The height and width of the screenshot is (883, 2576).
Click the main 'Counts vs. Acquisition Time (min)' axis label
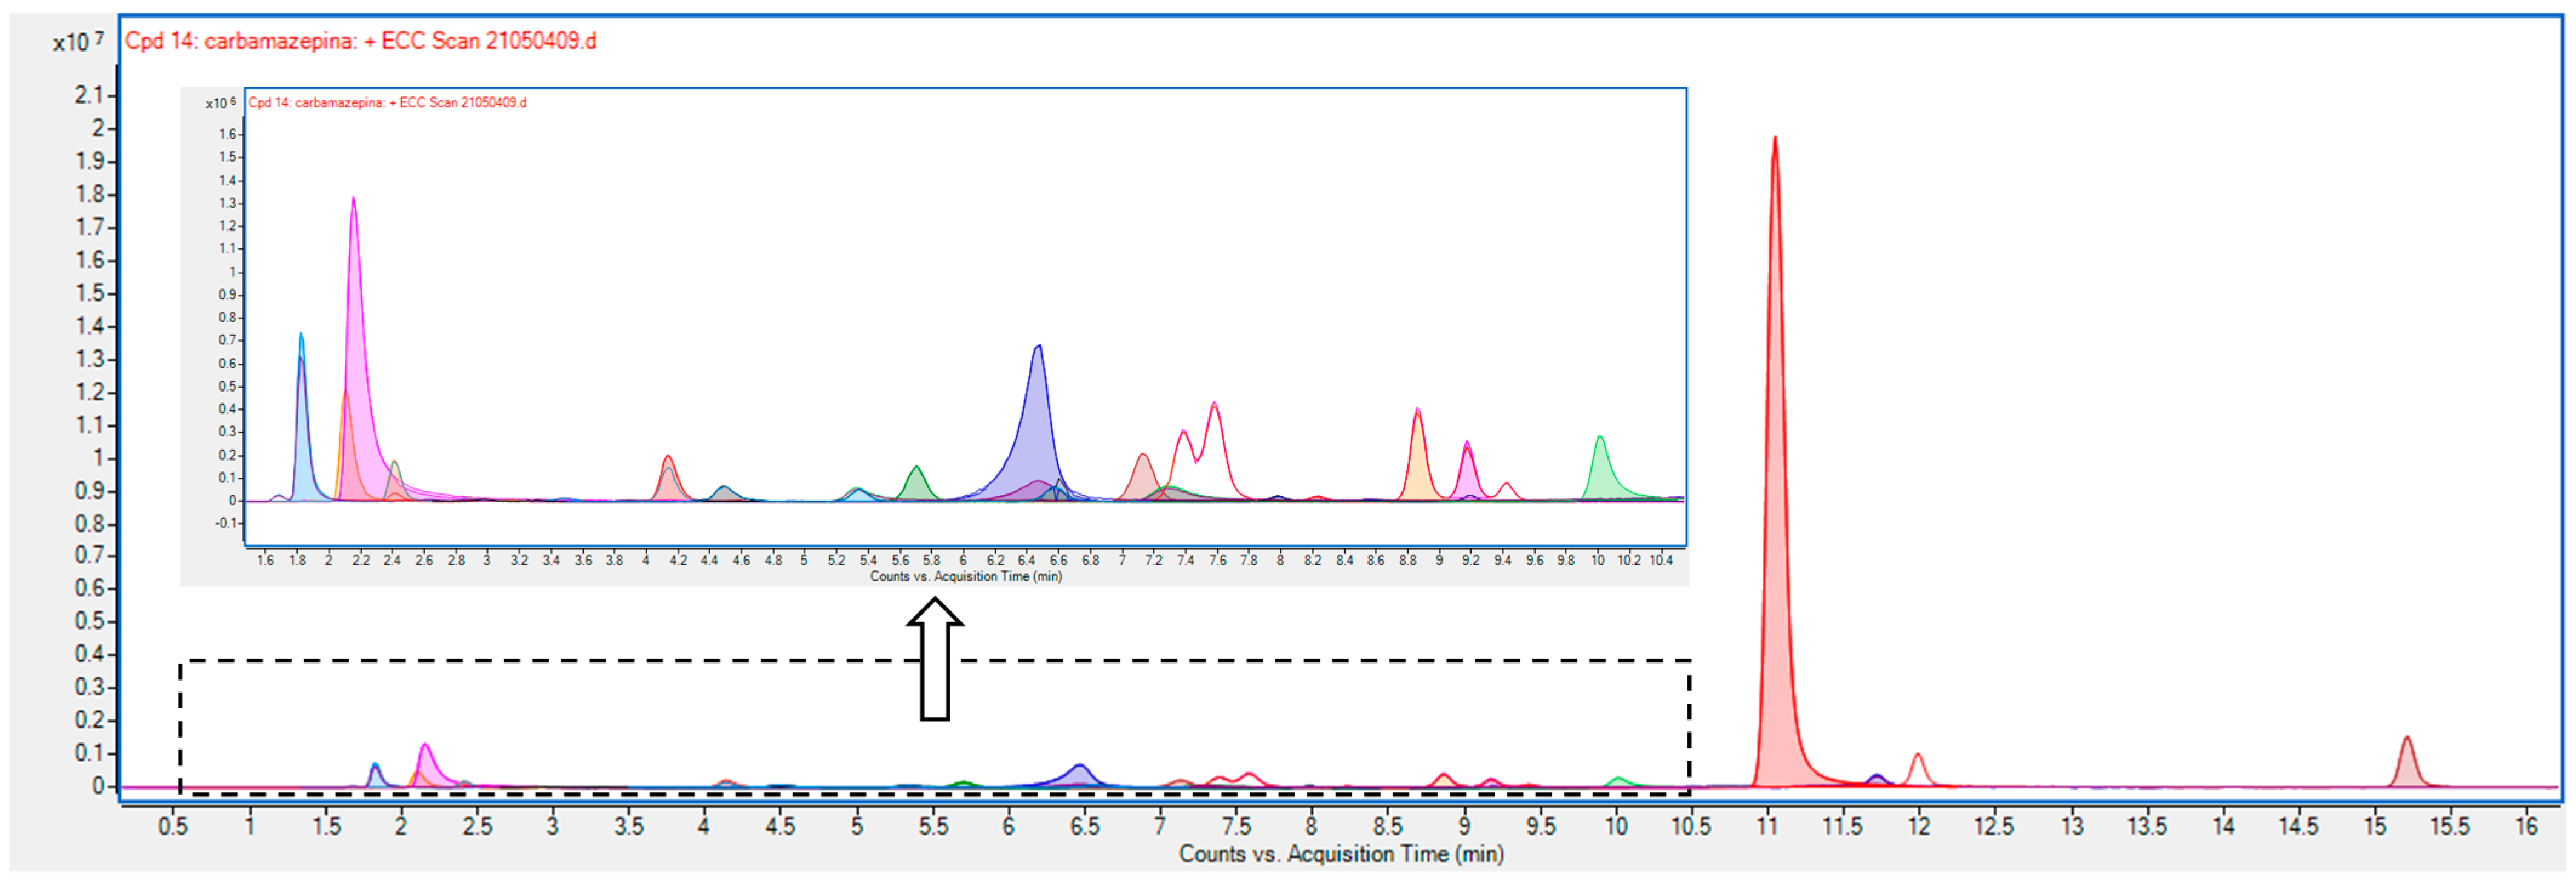(x=1341, y=854)
